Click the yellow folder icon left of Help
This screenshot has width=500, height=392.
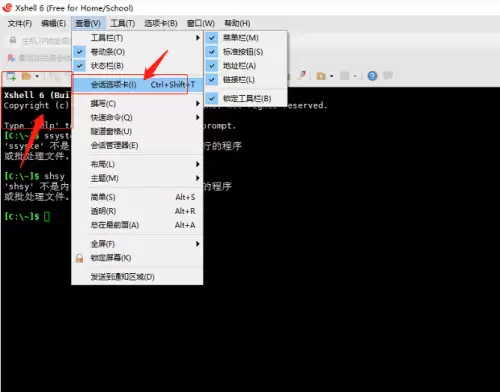coord(321,76)
